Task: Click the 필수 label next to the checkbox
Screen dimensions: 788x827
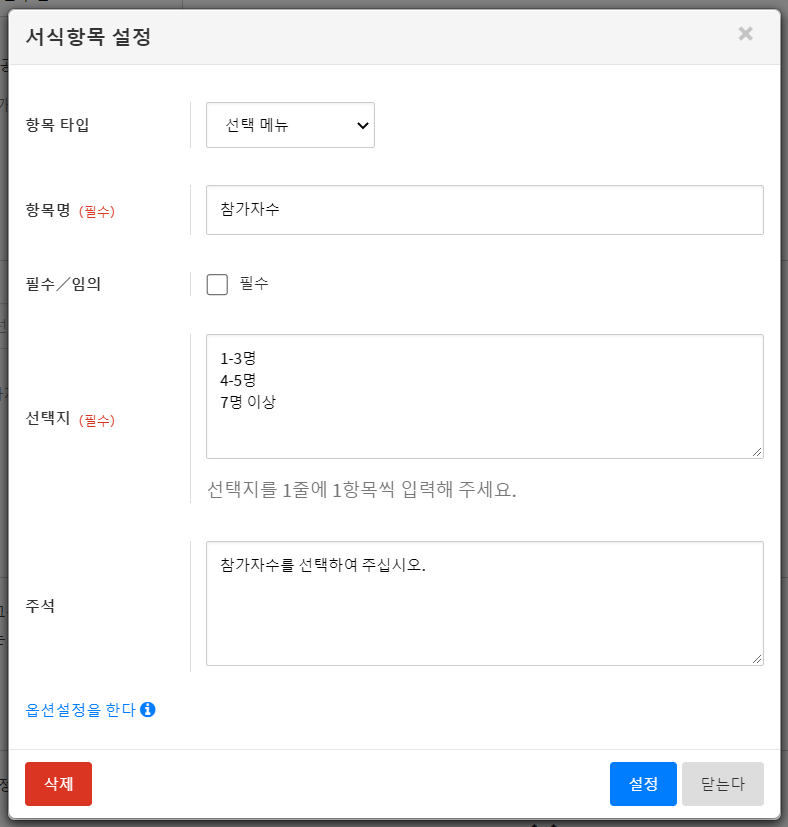Action: point(254,284)
